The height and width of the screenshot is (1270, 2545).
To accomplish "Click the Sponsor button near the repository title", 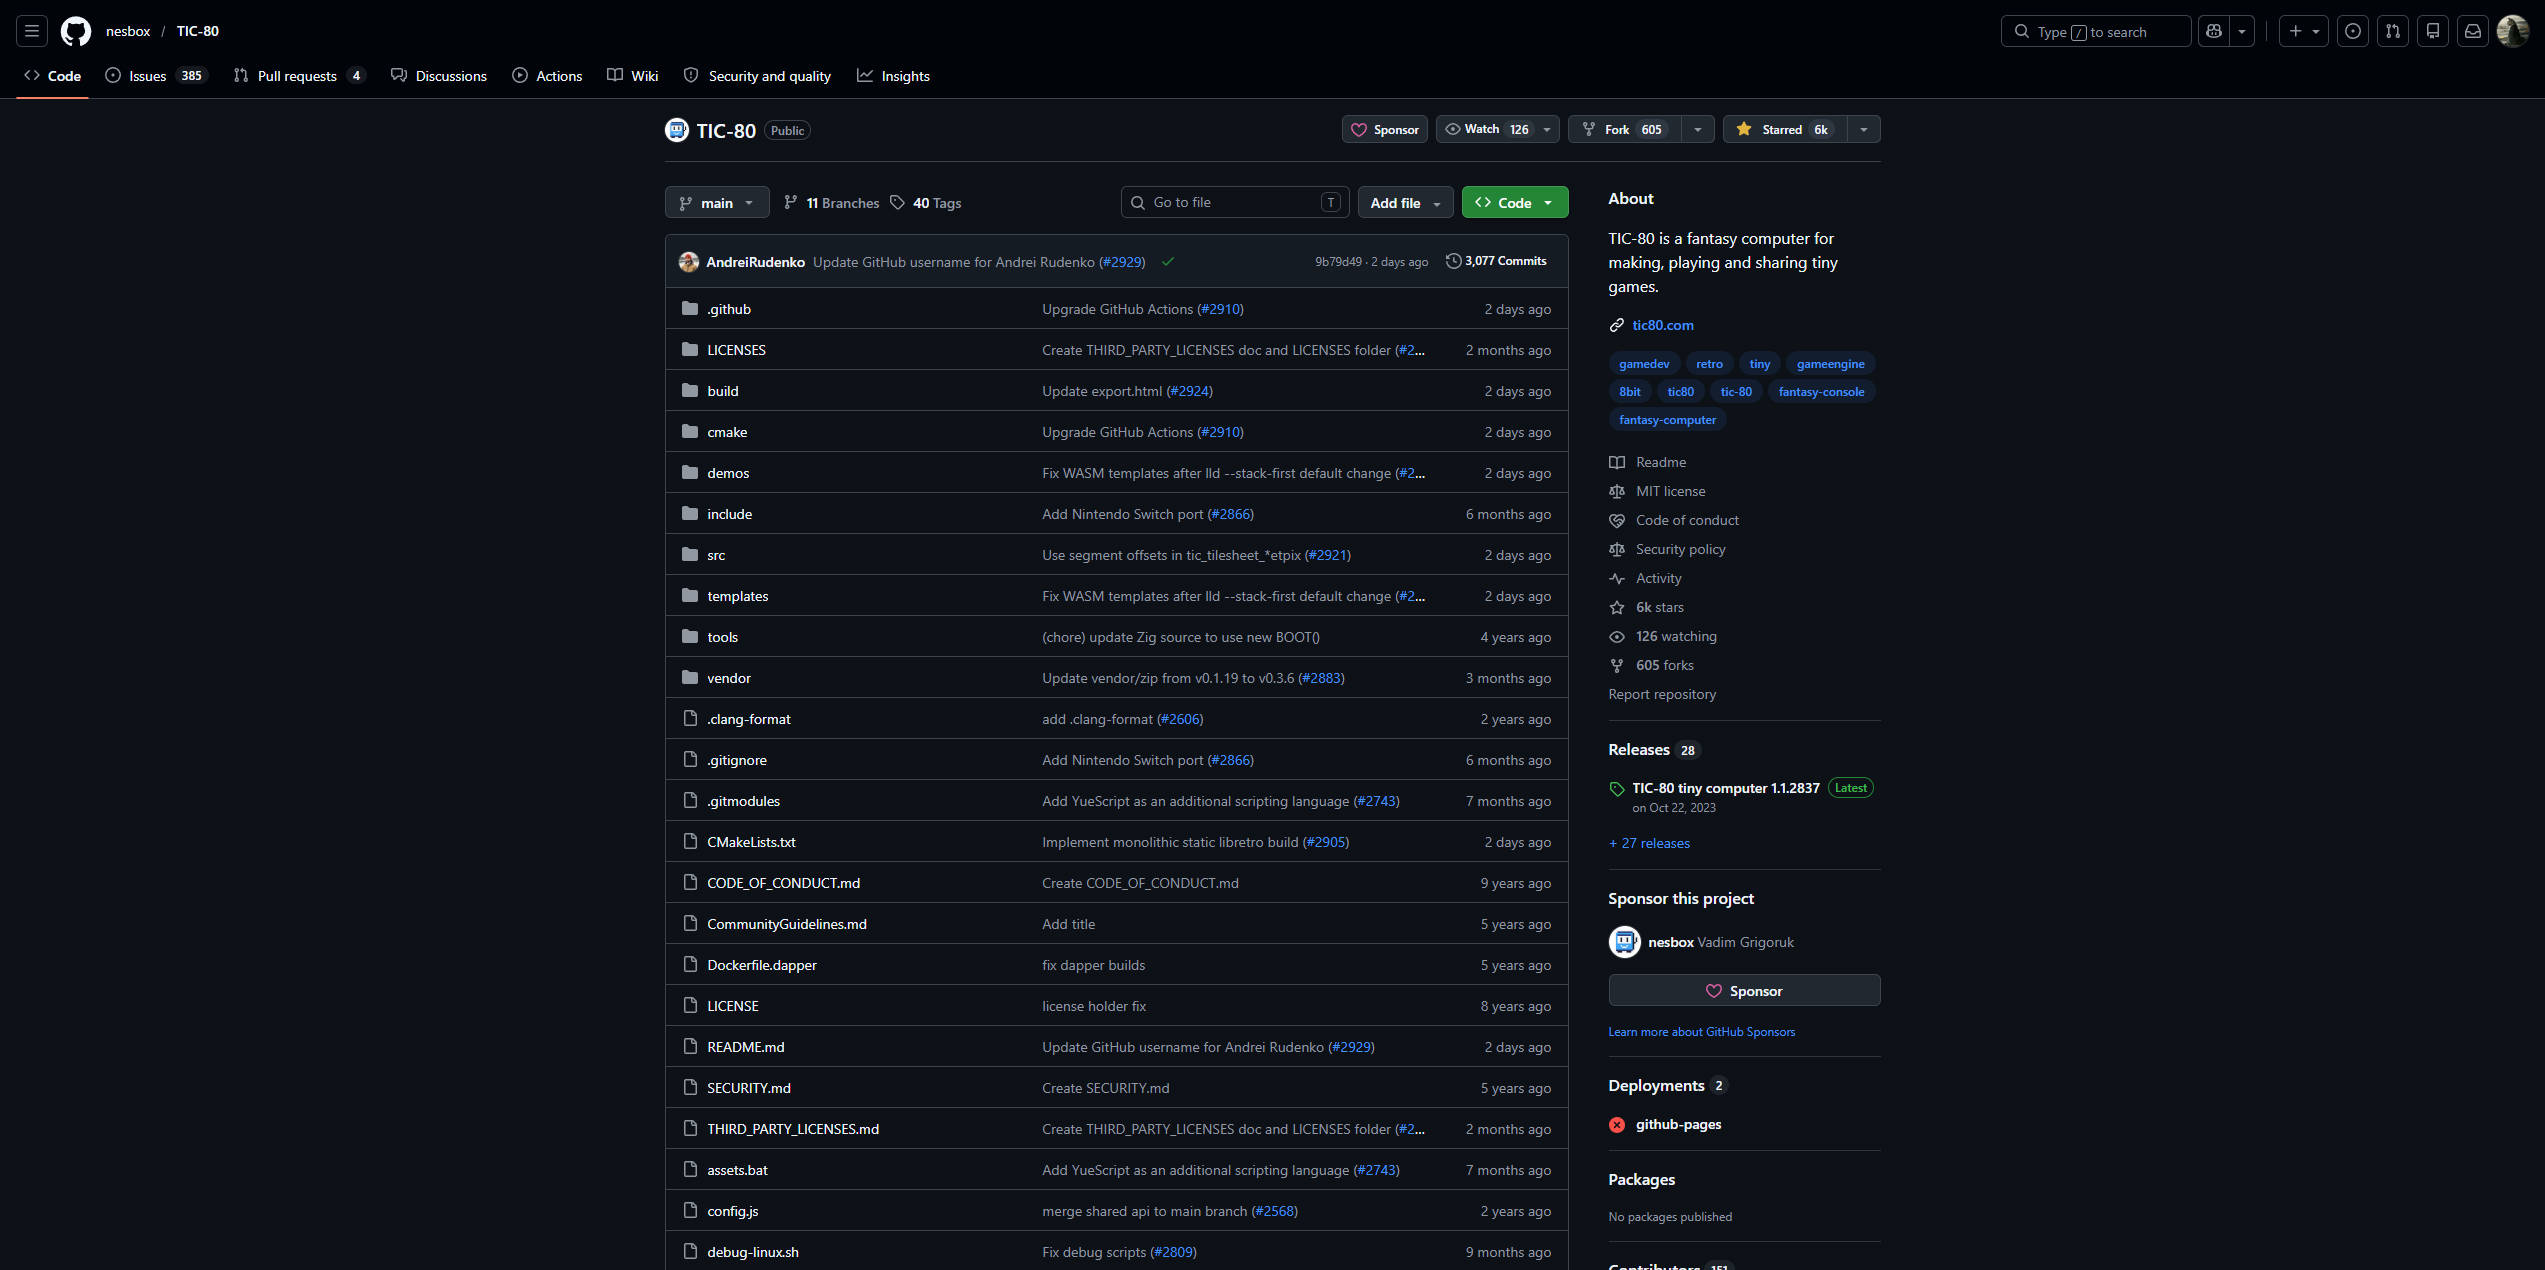I will (1385, 129).
